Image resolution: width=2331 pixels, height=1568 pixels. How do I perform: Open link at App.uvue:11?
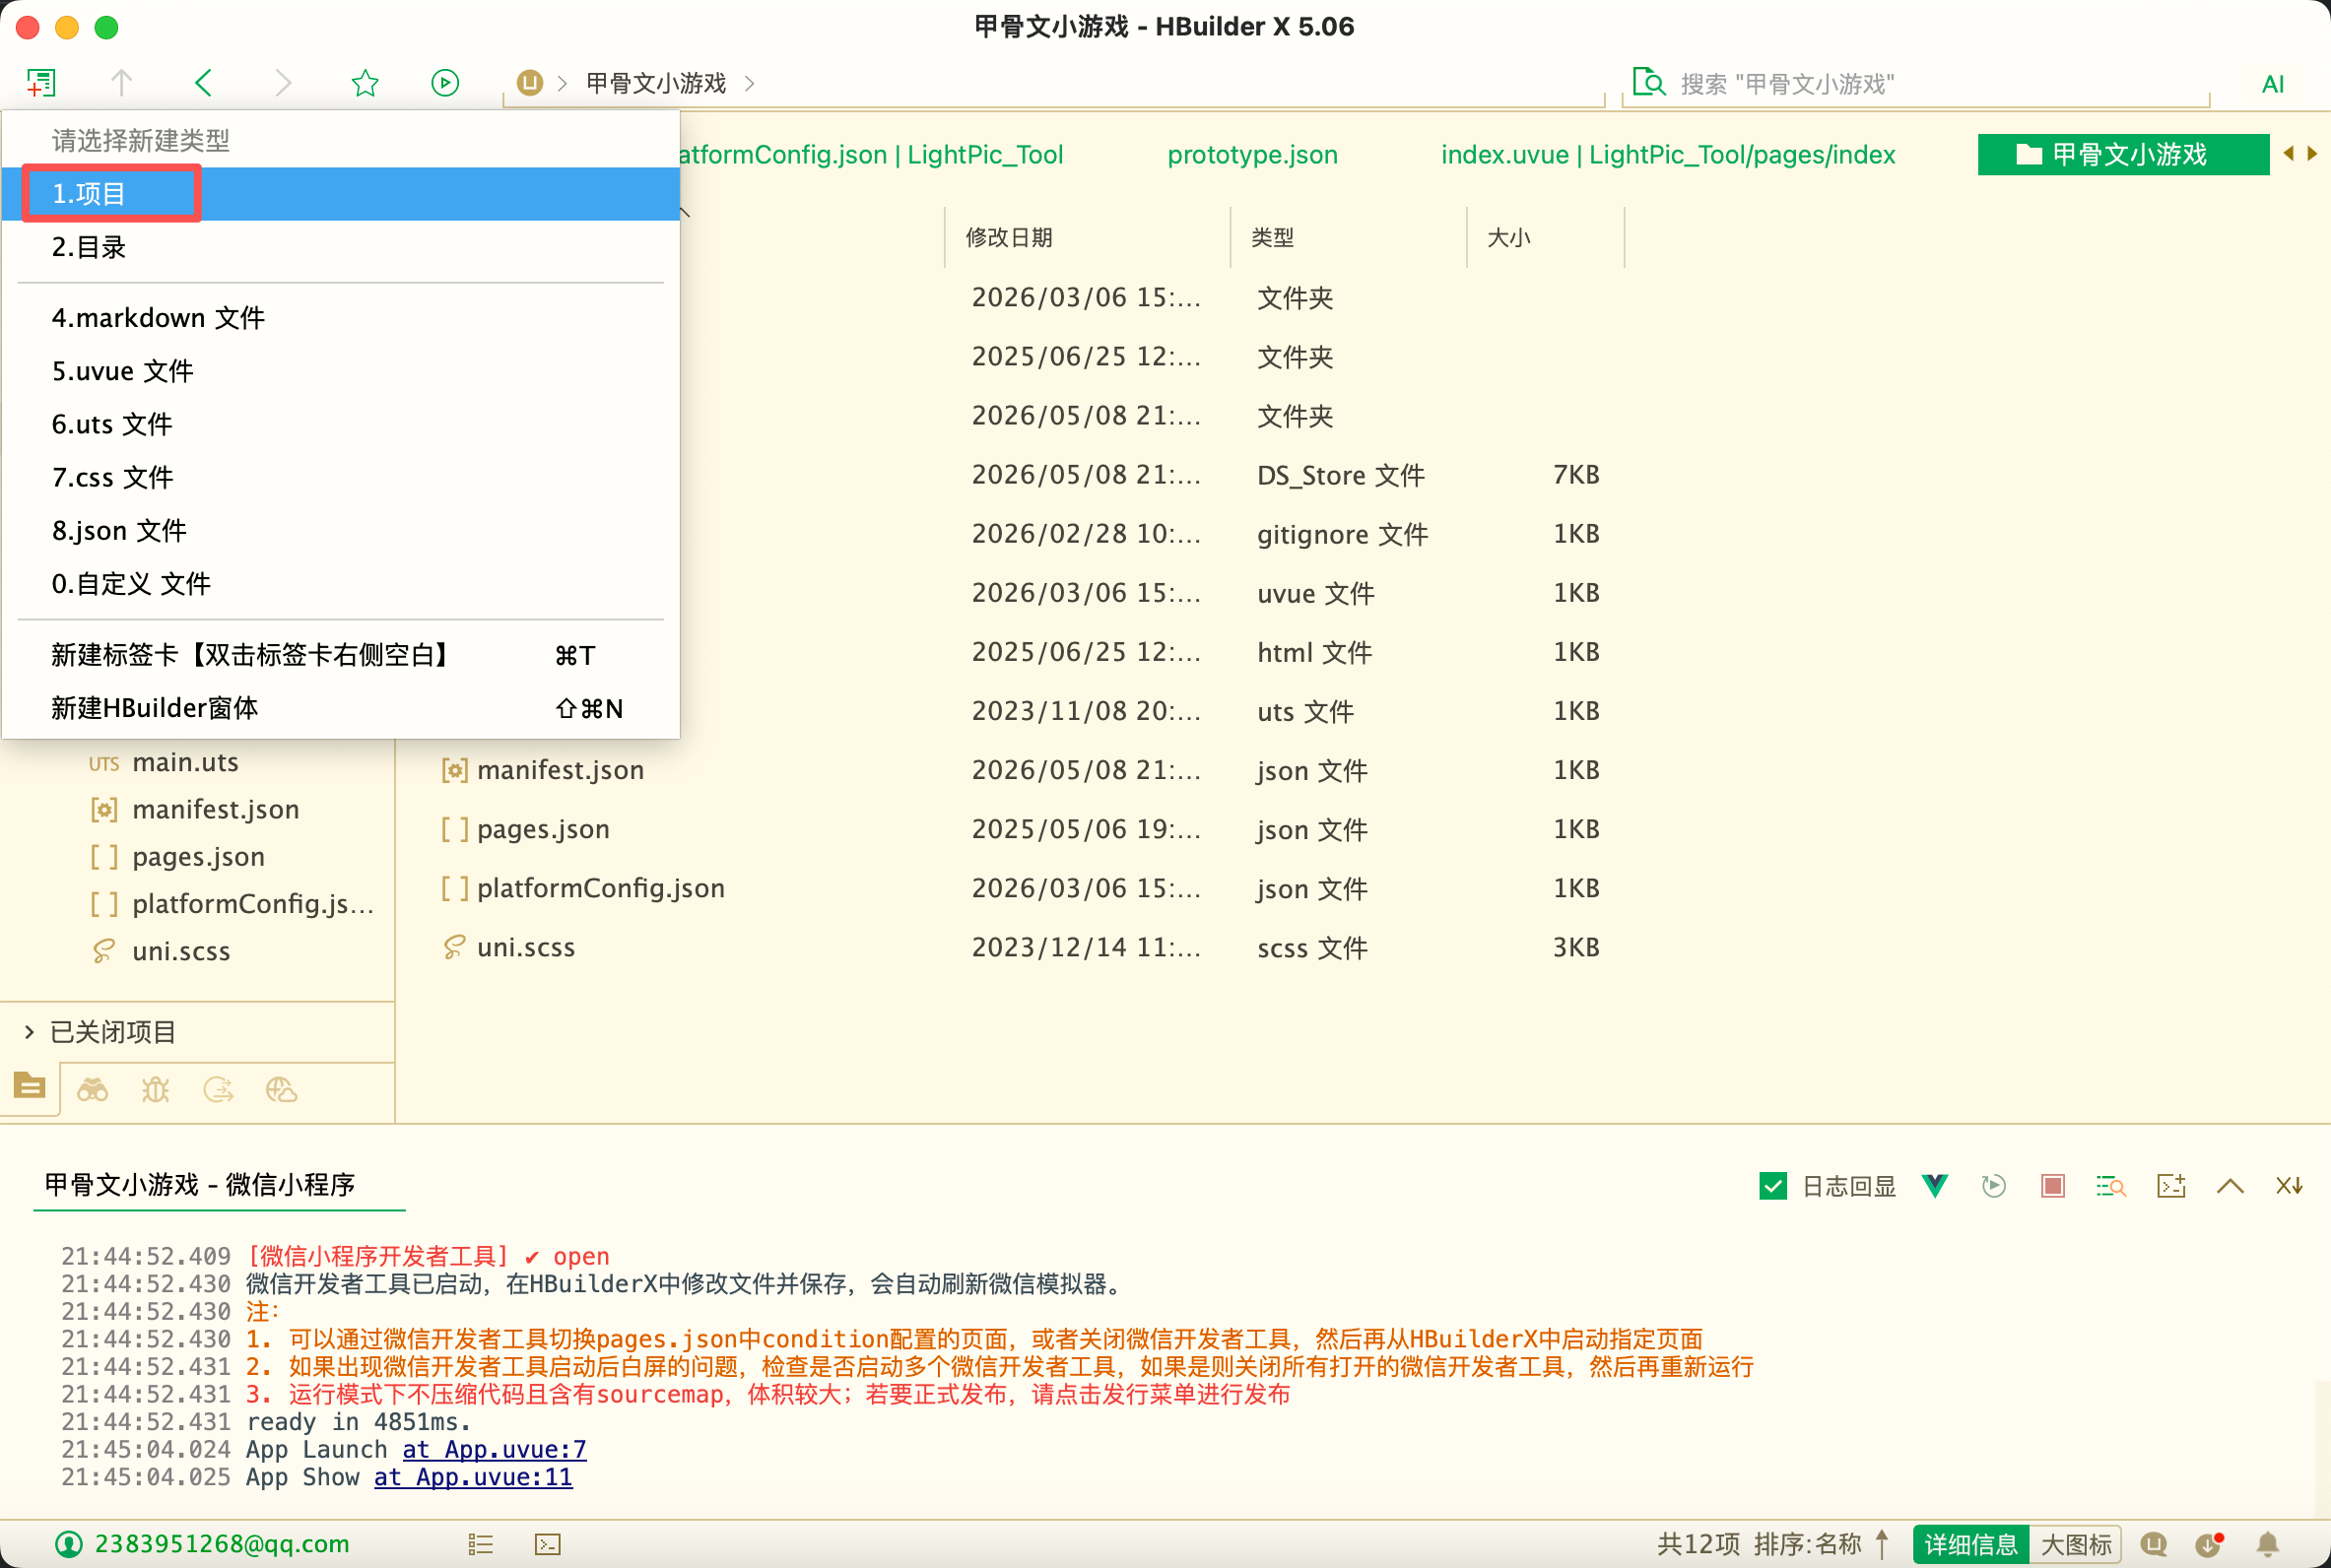(473, 1478)
